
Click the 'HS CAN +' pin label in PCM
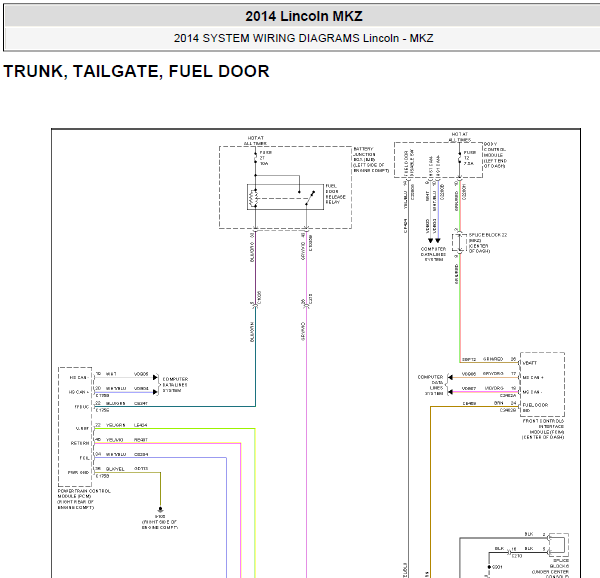tap(79, 392)
